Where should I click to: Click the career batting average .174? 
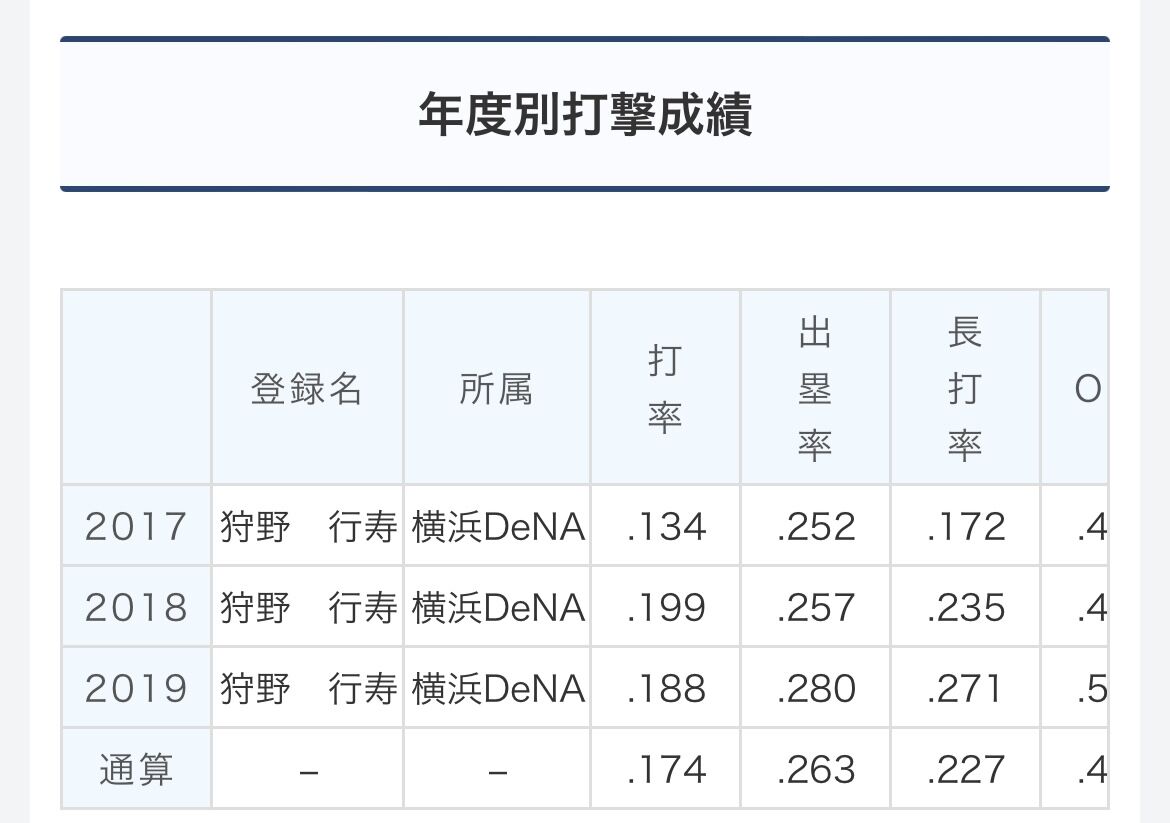(665, 769)
